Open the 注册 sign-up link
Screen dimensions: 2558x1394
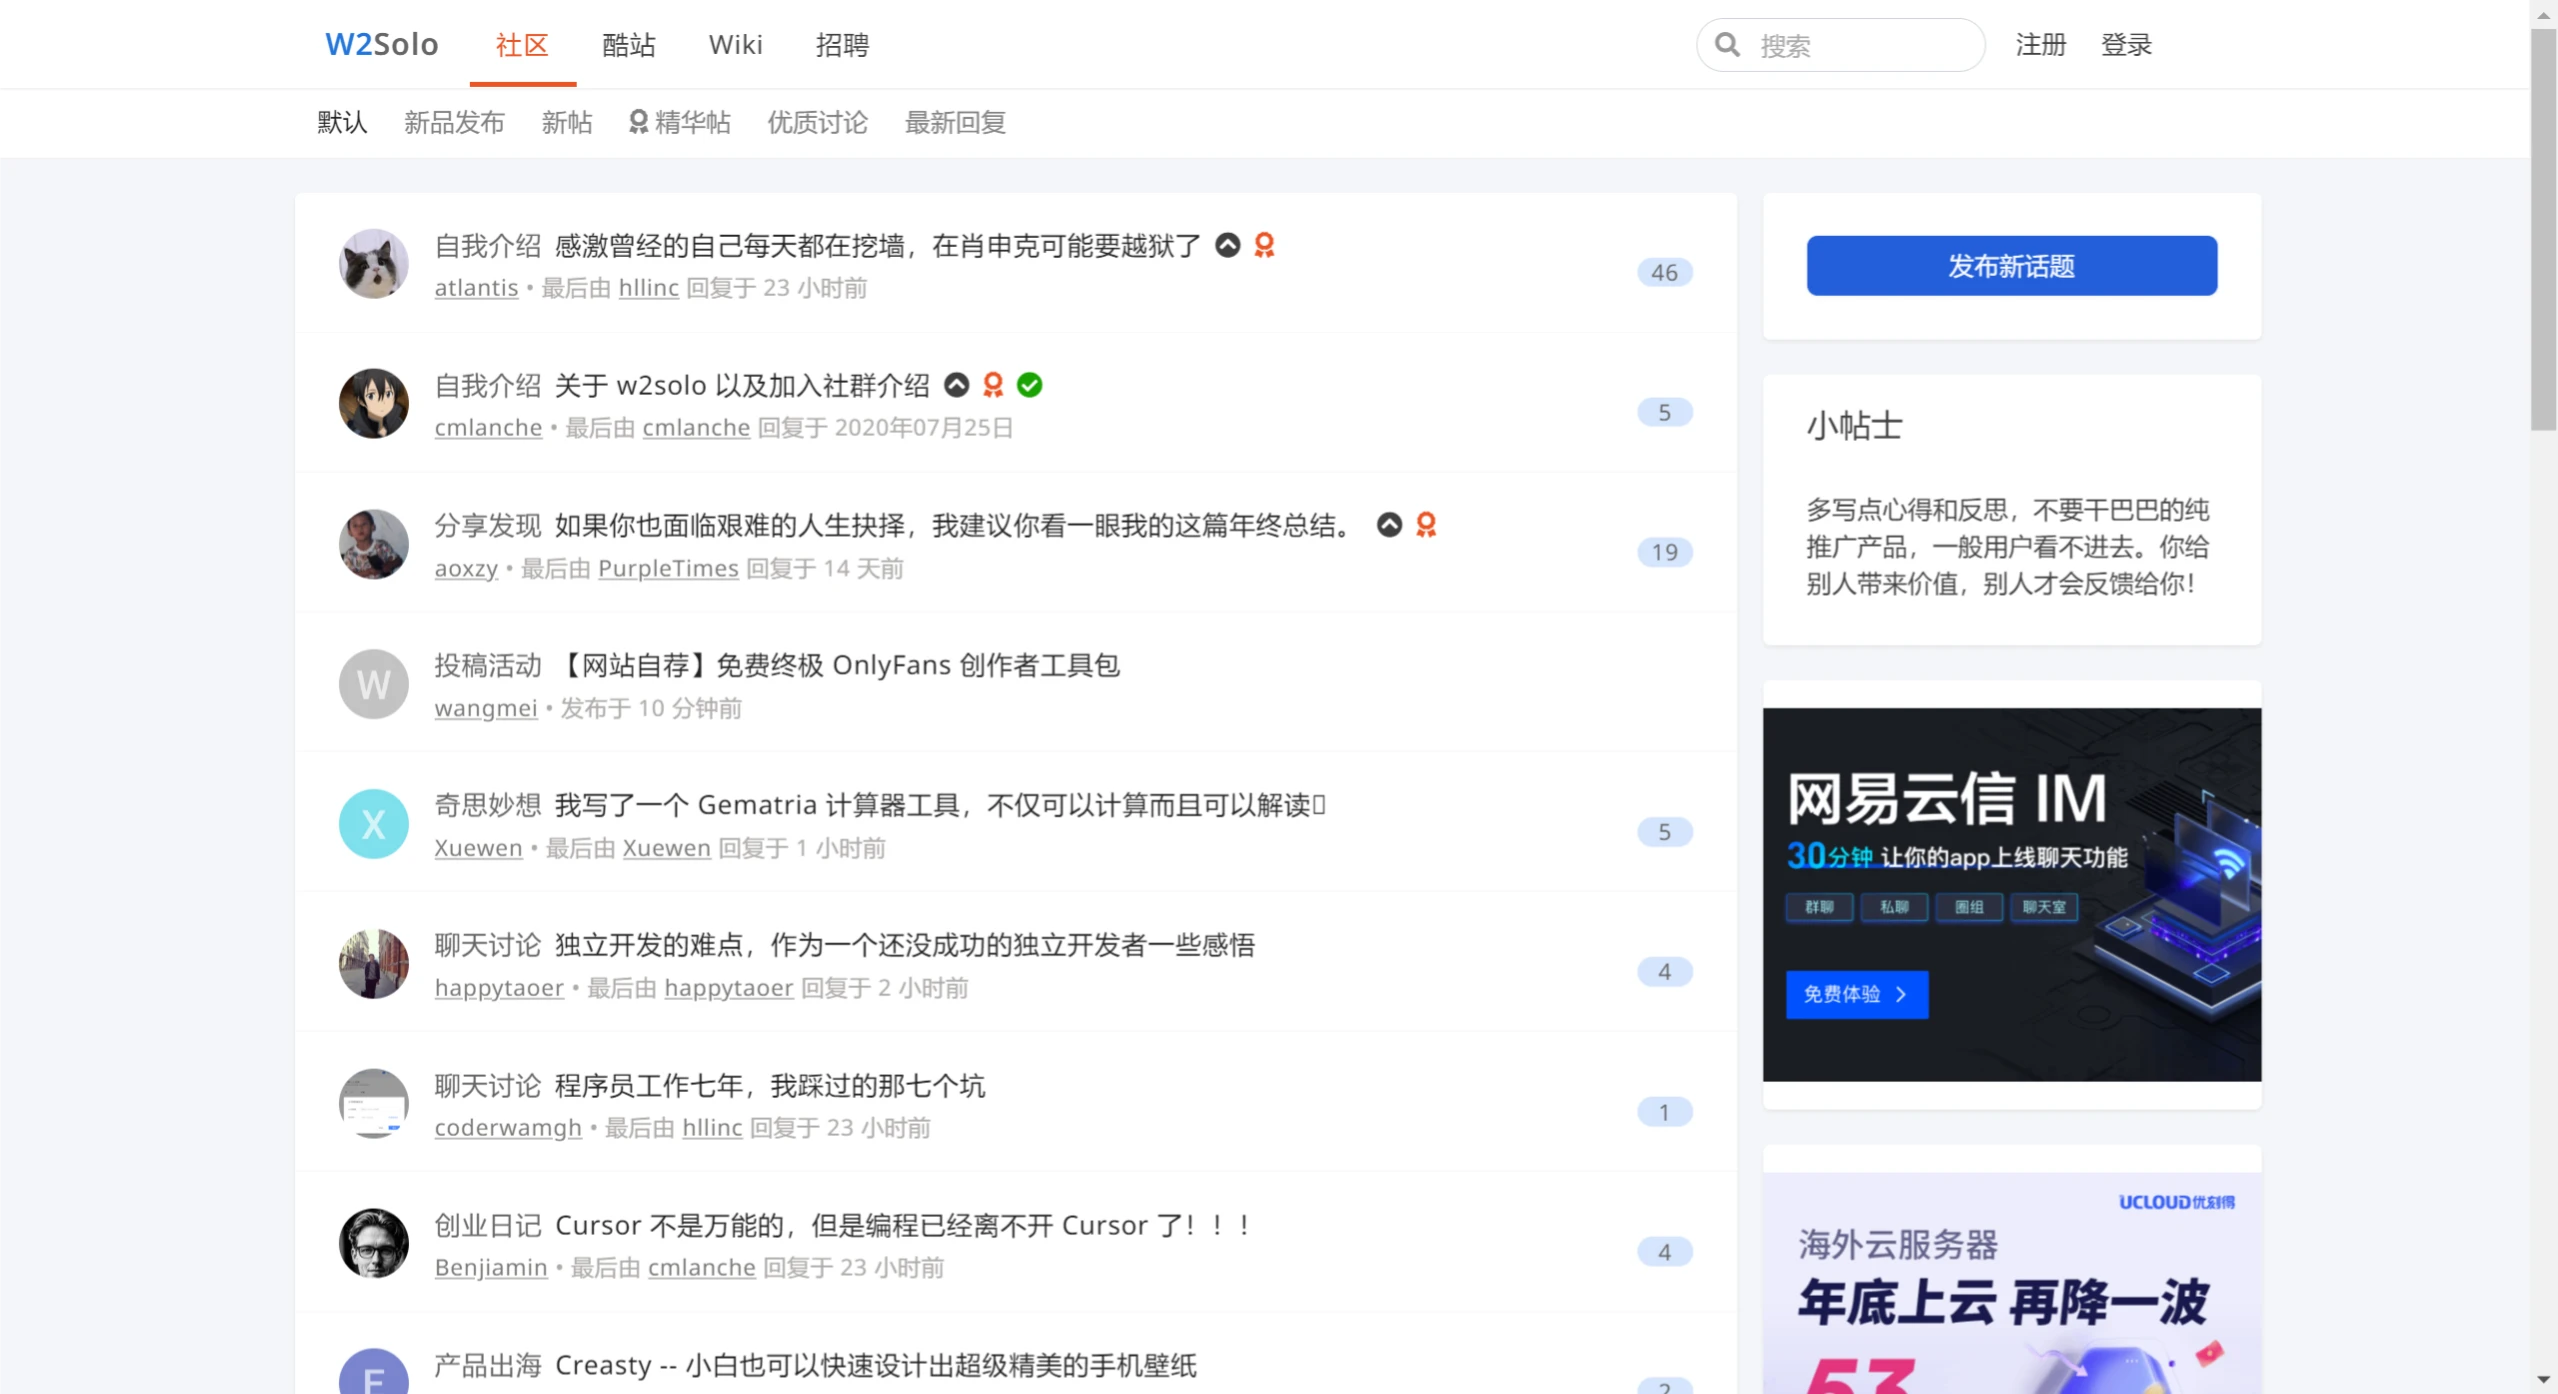[x=2040, y=45]
